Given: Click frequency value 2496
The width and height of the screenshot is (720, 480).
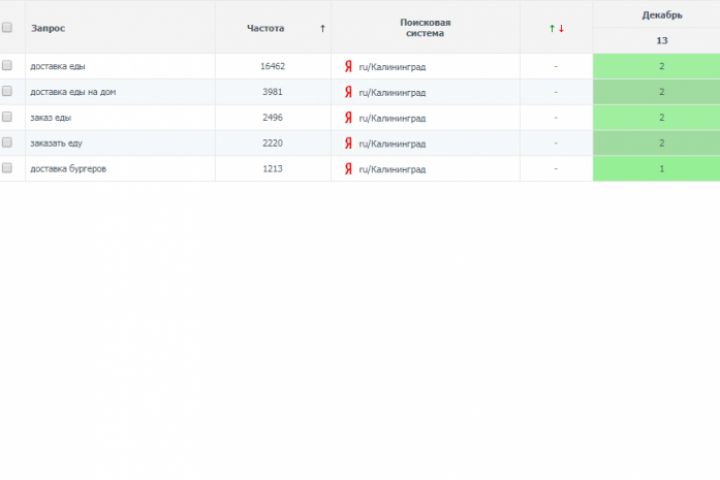Looking at the screenshot, I should coord(272,118).
